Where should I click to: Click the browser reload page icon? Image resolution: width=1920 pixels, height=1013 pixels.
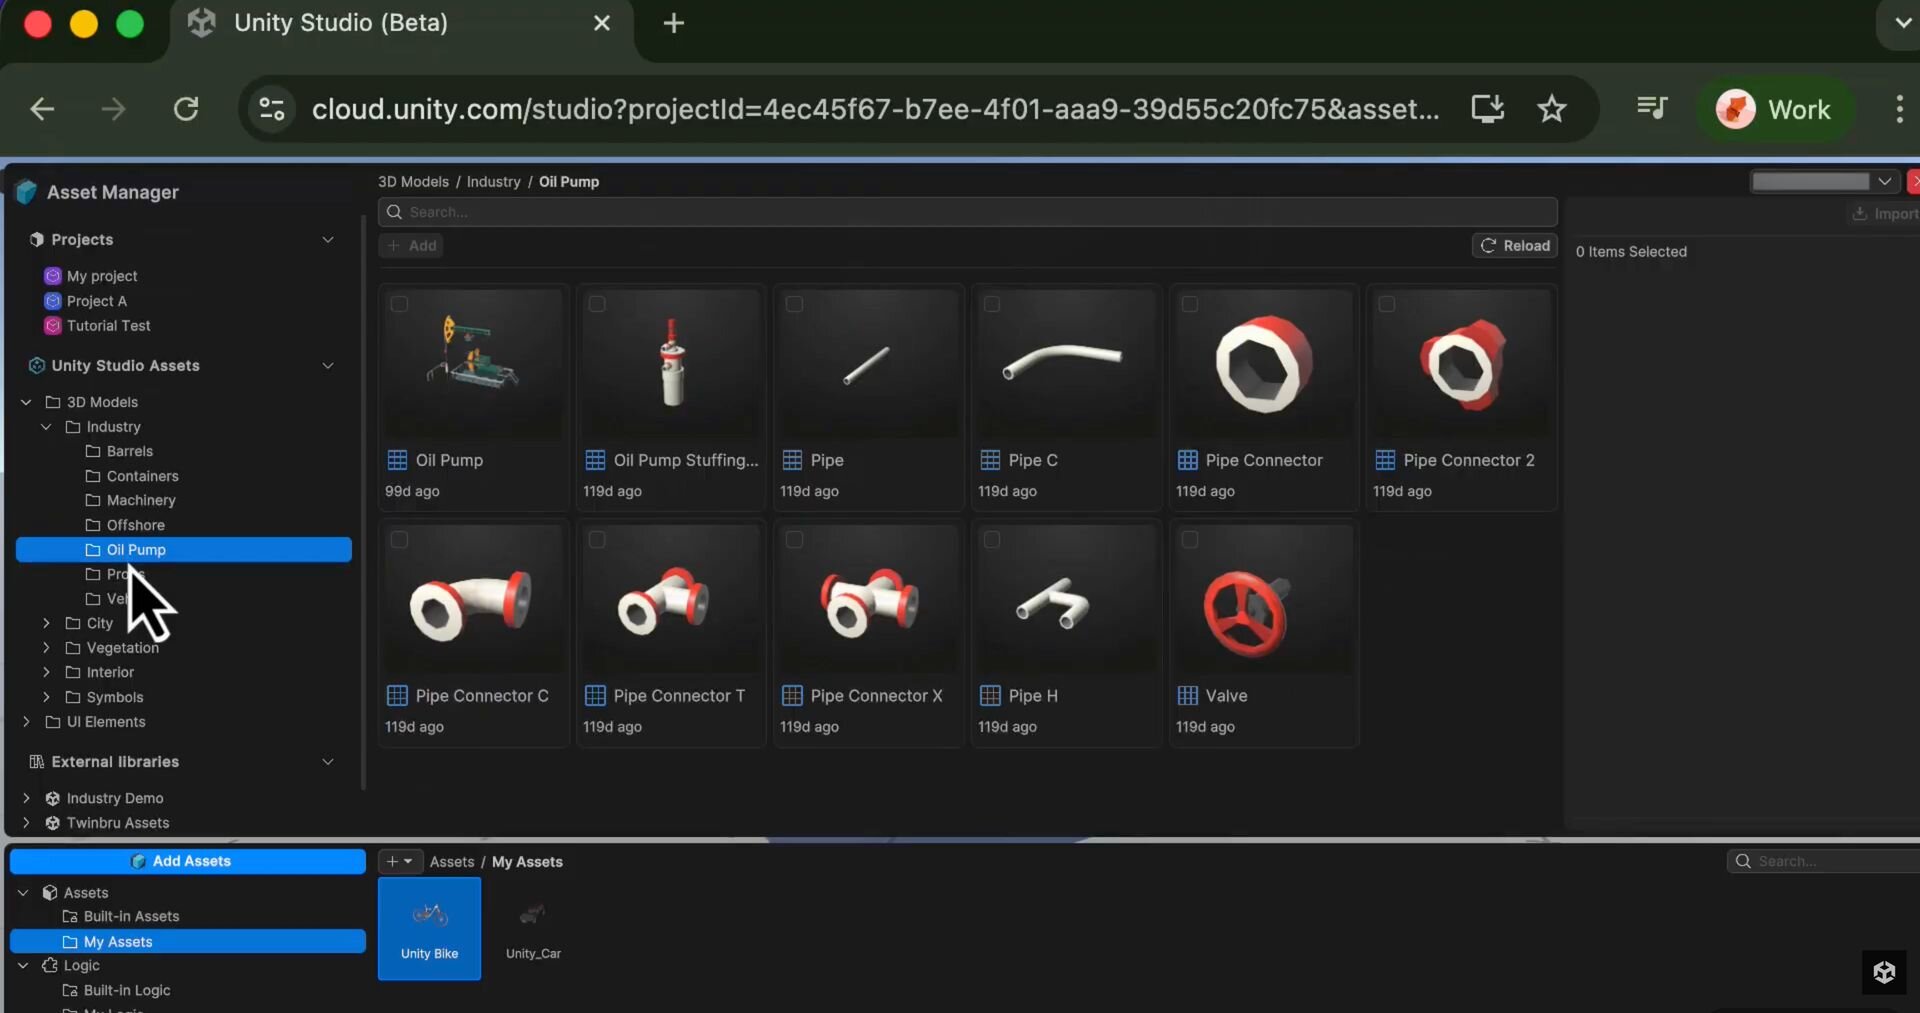(x=186, y=109)
